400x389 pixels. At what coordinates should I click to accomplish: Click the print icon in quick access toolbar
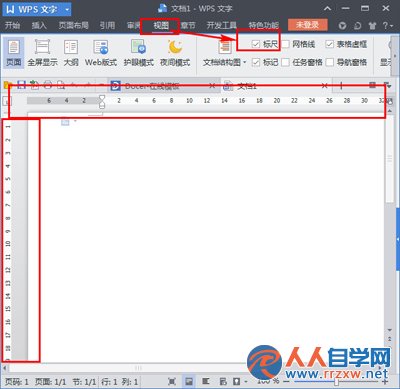pyautogui.click(x=48, y=85)
